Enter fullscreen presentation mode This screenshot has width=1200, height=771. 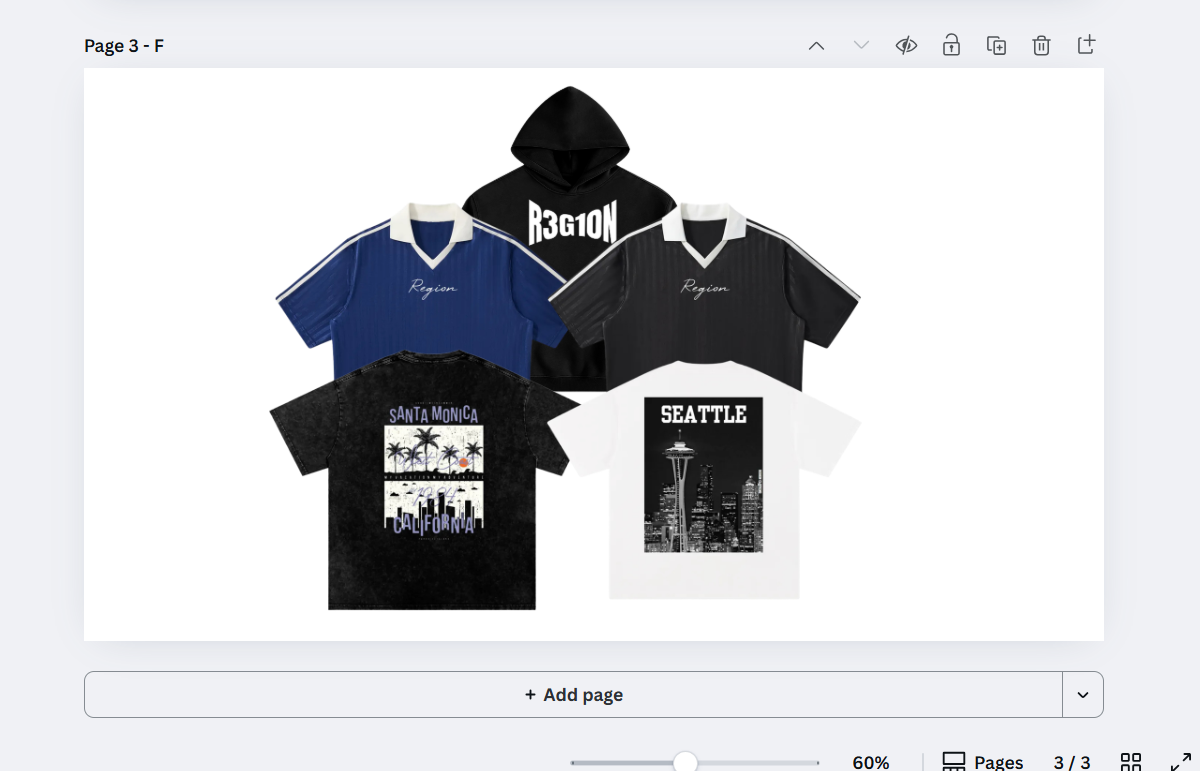[1180, 763]
